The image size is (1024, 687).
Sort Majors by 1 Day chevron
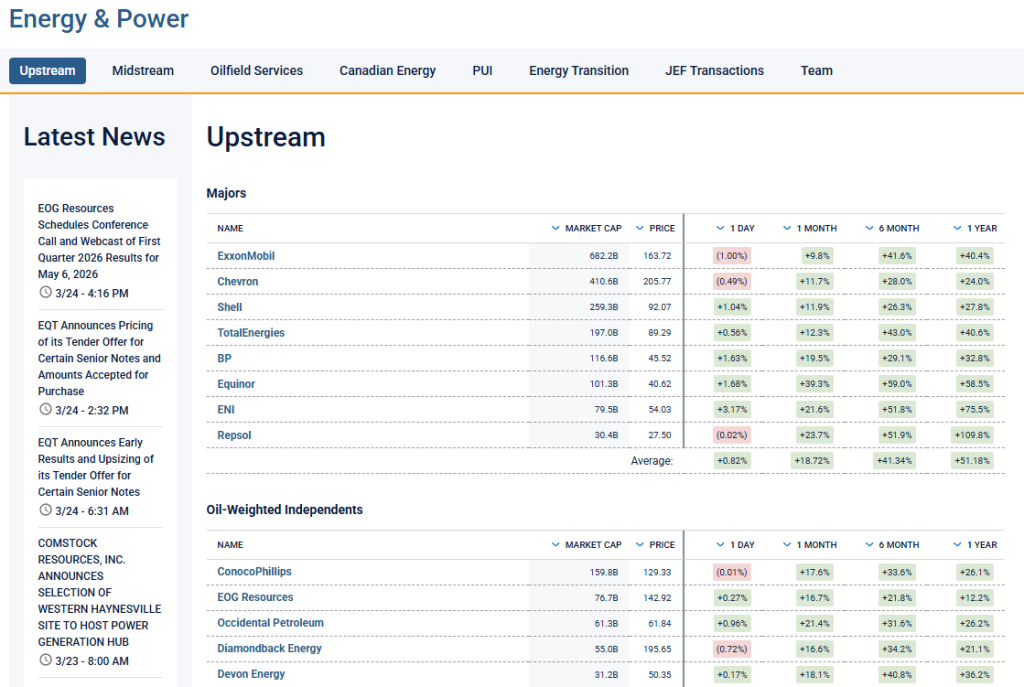coord(720,228)
